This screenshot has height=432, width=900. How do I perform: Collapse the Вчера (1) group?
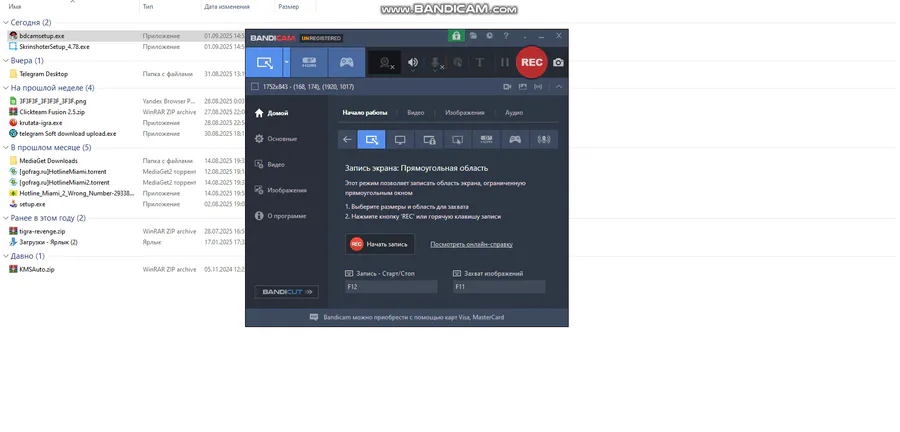point(6,60)
